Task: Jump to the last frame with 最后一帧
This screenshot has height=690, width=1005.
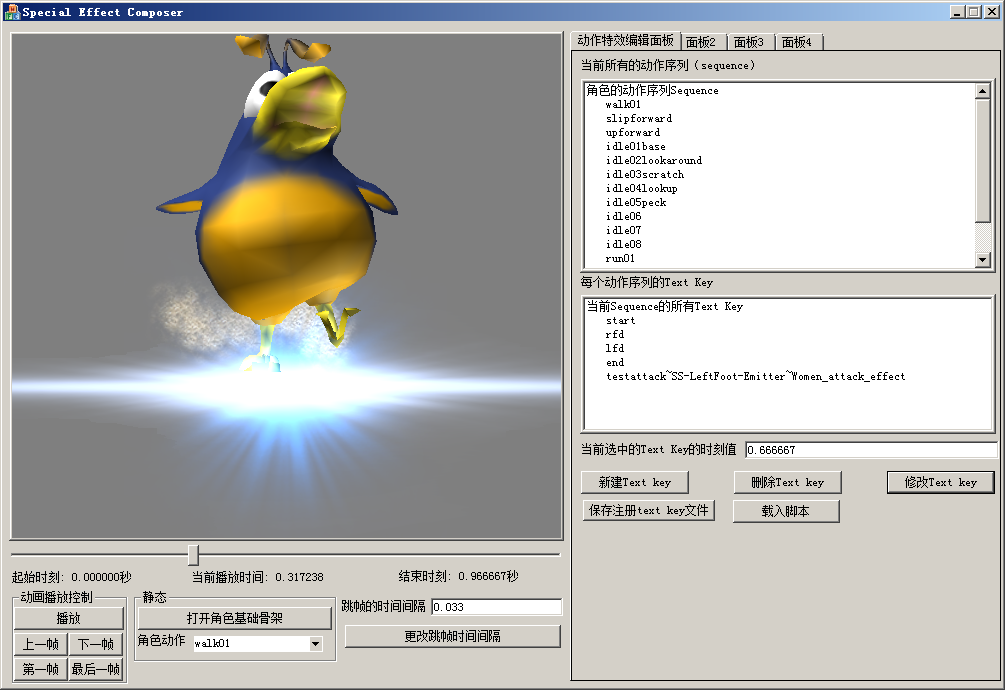Action: point(96,669)
